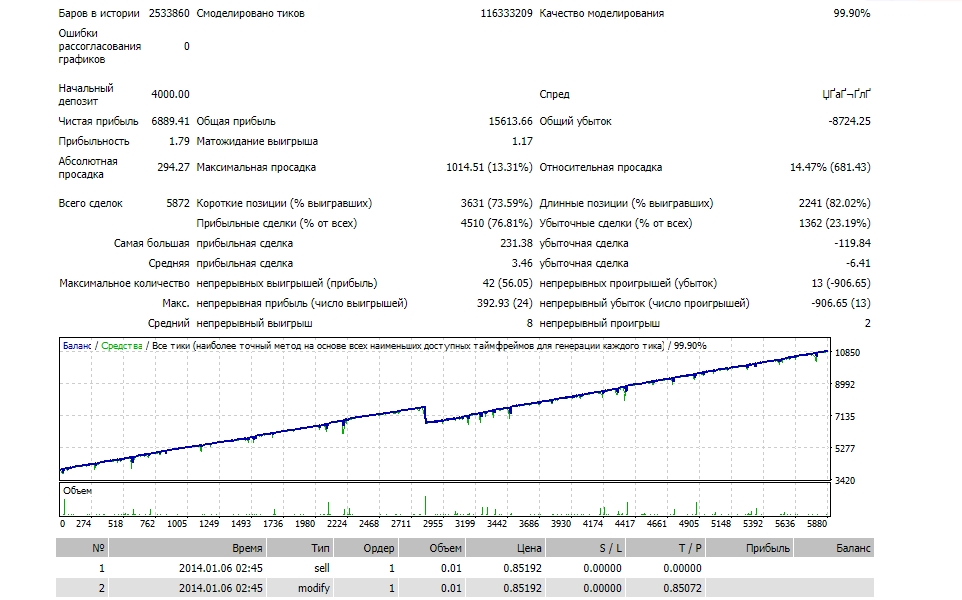Image resolution: width=962 pixels, height=600 pixels.
Task: Select the average profit trade value 3.46
Action: click(522, 263)
